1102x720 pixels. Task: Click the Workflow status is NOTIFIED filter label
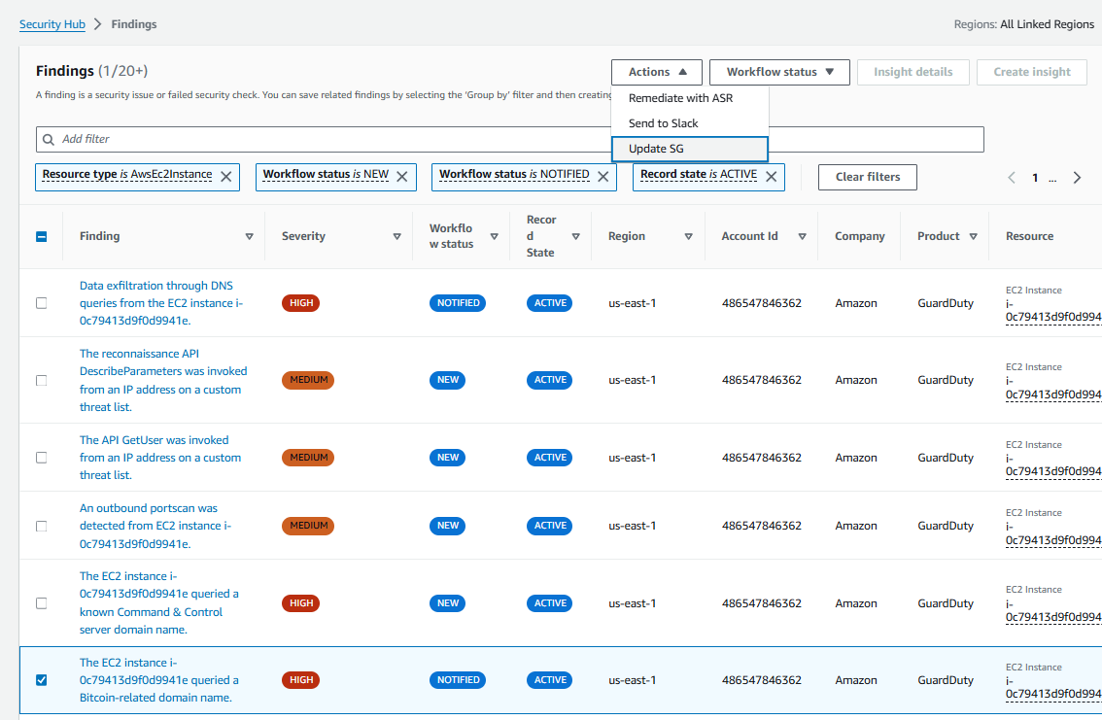point(514,174)
